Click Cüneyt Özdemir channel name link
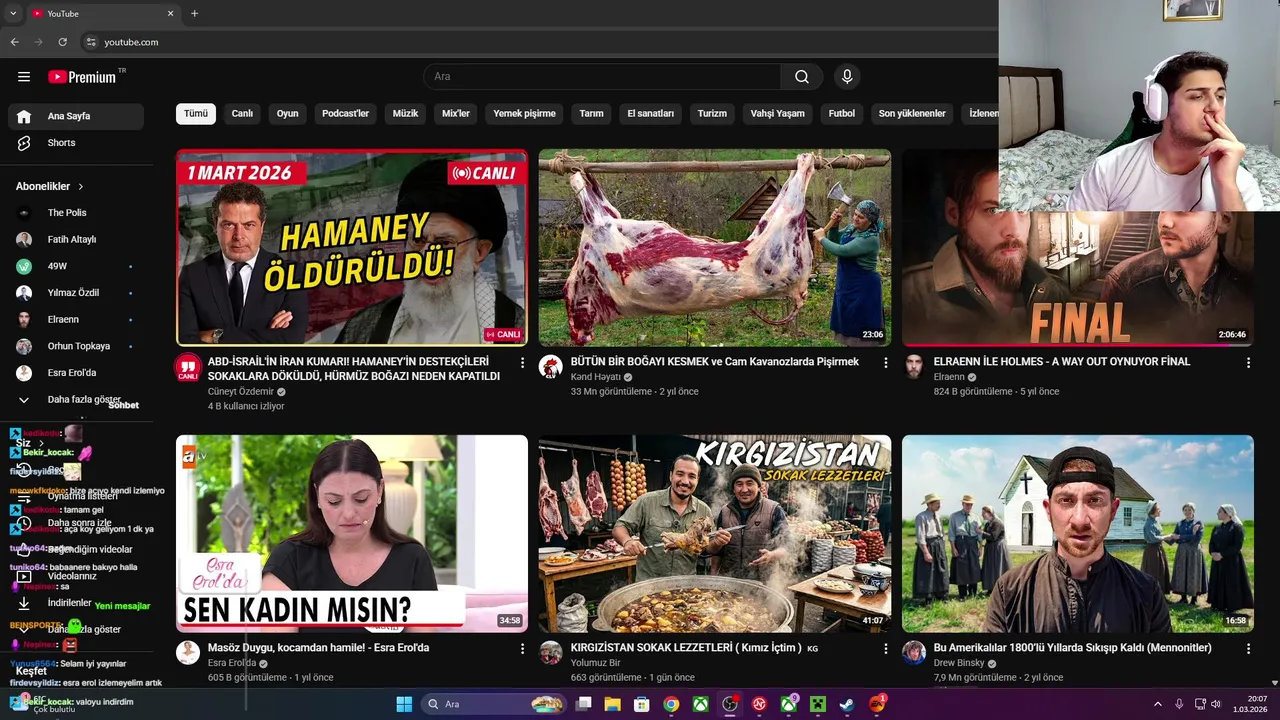Viewport: 1280px width, 720px height. (241, 392)
